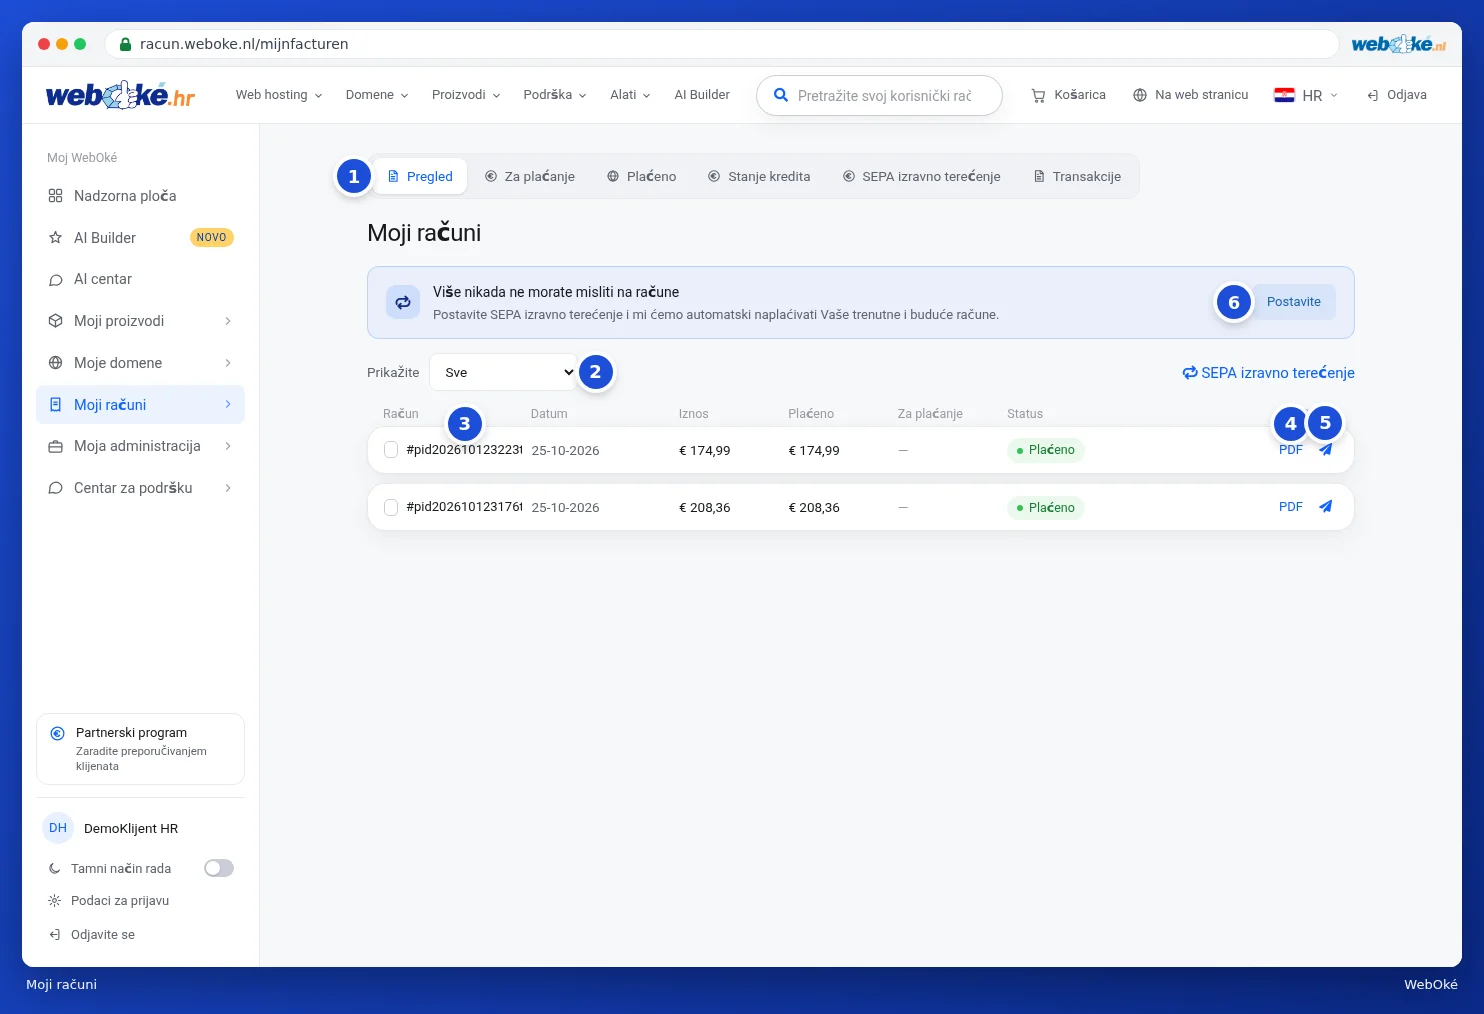
Task: Open the Alati menu
Action: tap(631, 95)
